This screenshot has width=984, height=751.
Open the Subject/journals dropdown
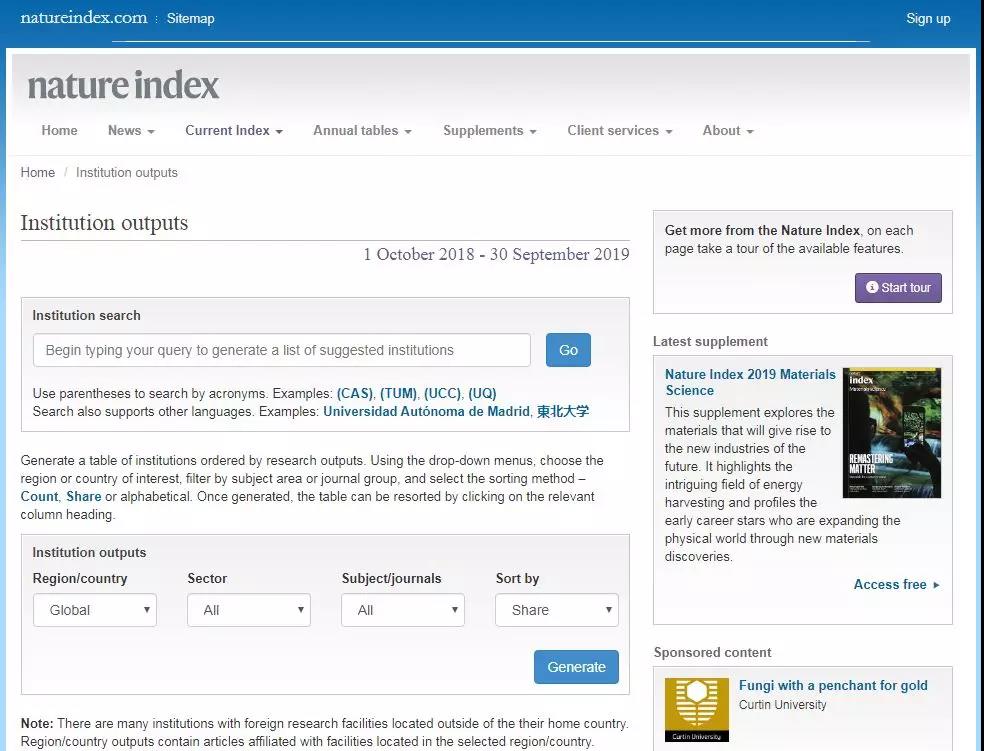click(402, 610)
